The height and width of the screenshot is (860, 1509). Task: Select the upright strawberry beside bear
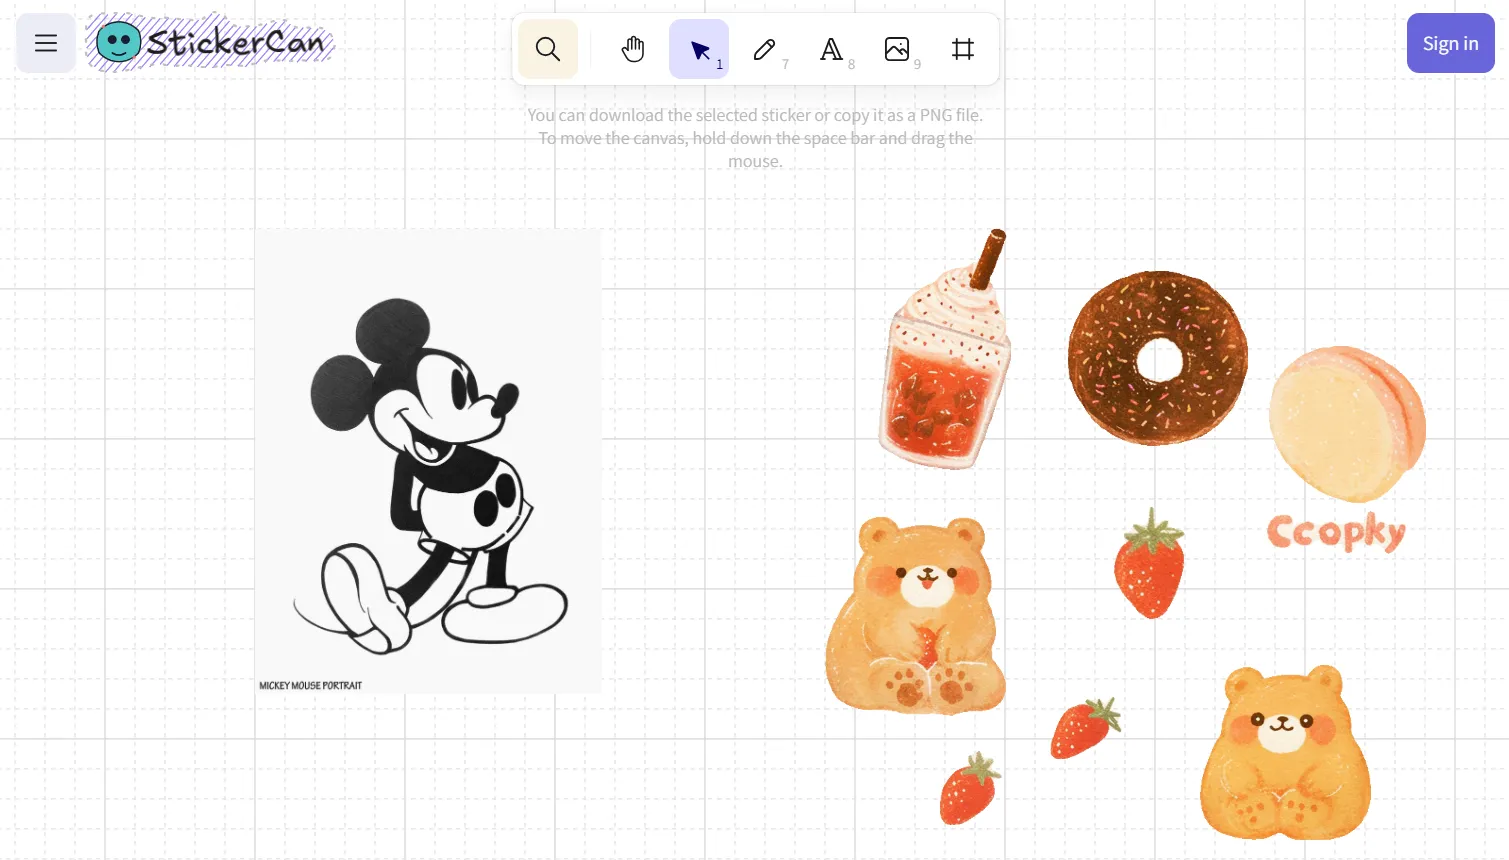[1150, 563]
